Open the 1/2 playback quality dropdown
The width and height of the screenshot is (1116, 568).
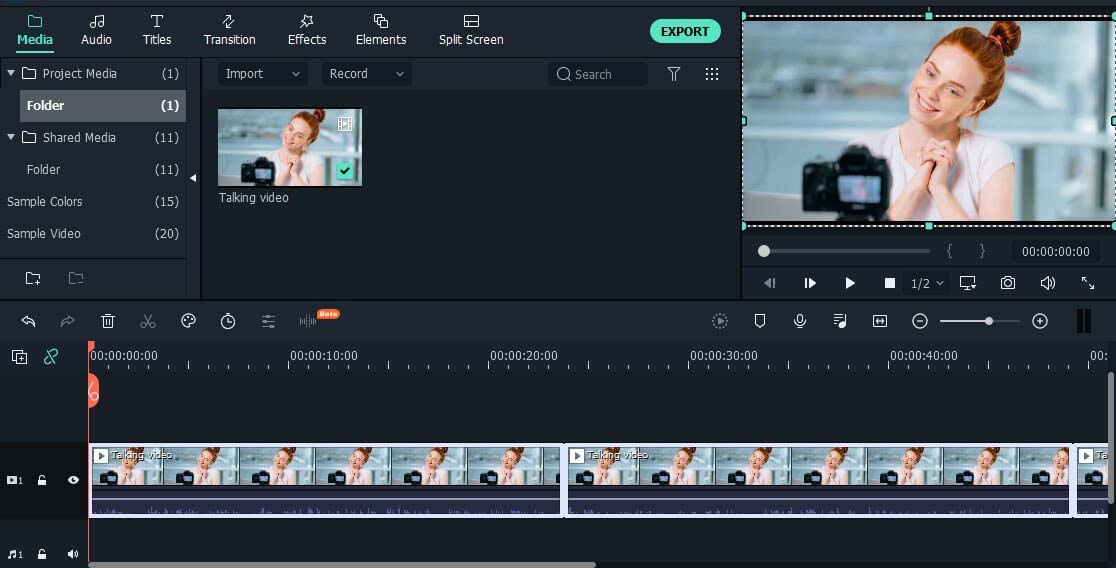click(927, 283)
